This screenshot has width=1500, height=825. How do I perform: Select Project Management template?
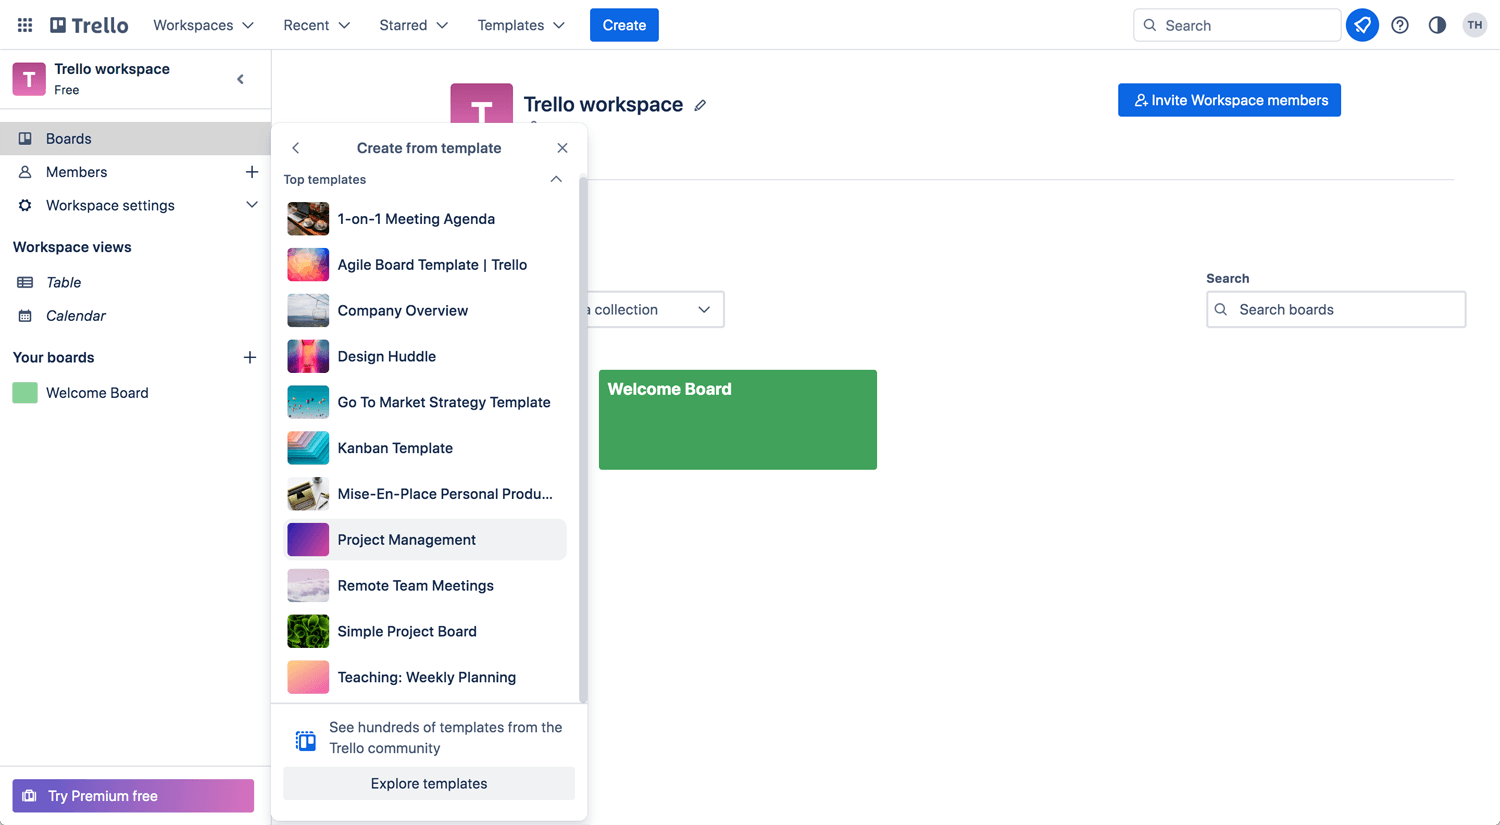(x=426, y=540)
